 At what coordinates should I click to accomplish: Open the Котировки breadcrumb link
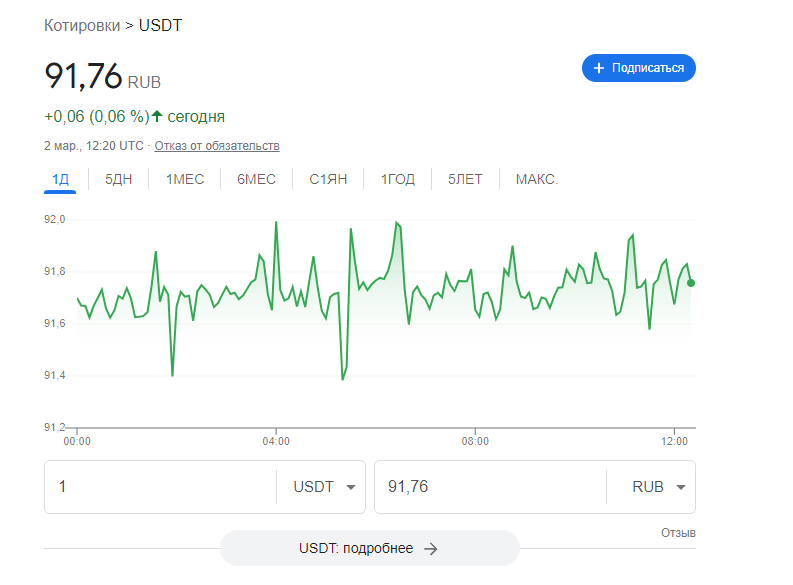click(82, 25)
